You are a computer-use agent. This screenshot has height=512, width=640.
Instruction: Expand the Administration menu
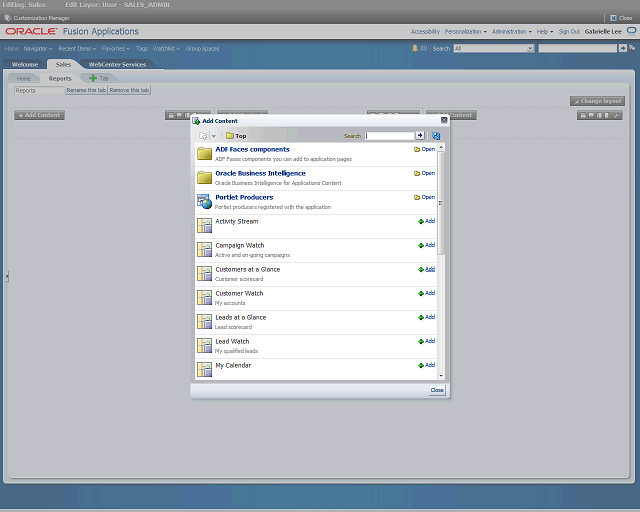coord(512,31)
